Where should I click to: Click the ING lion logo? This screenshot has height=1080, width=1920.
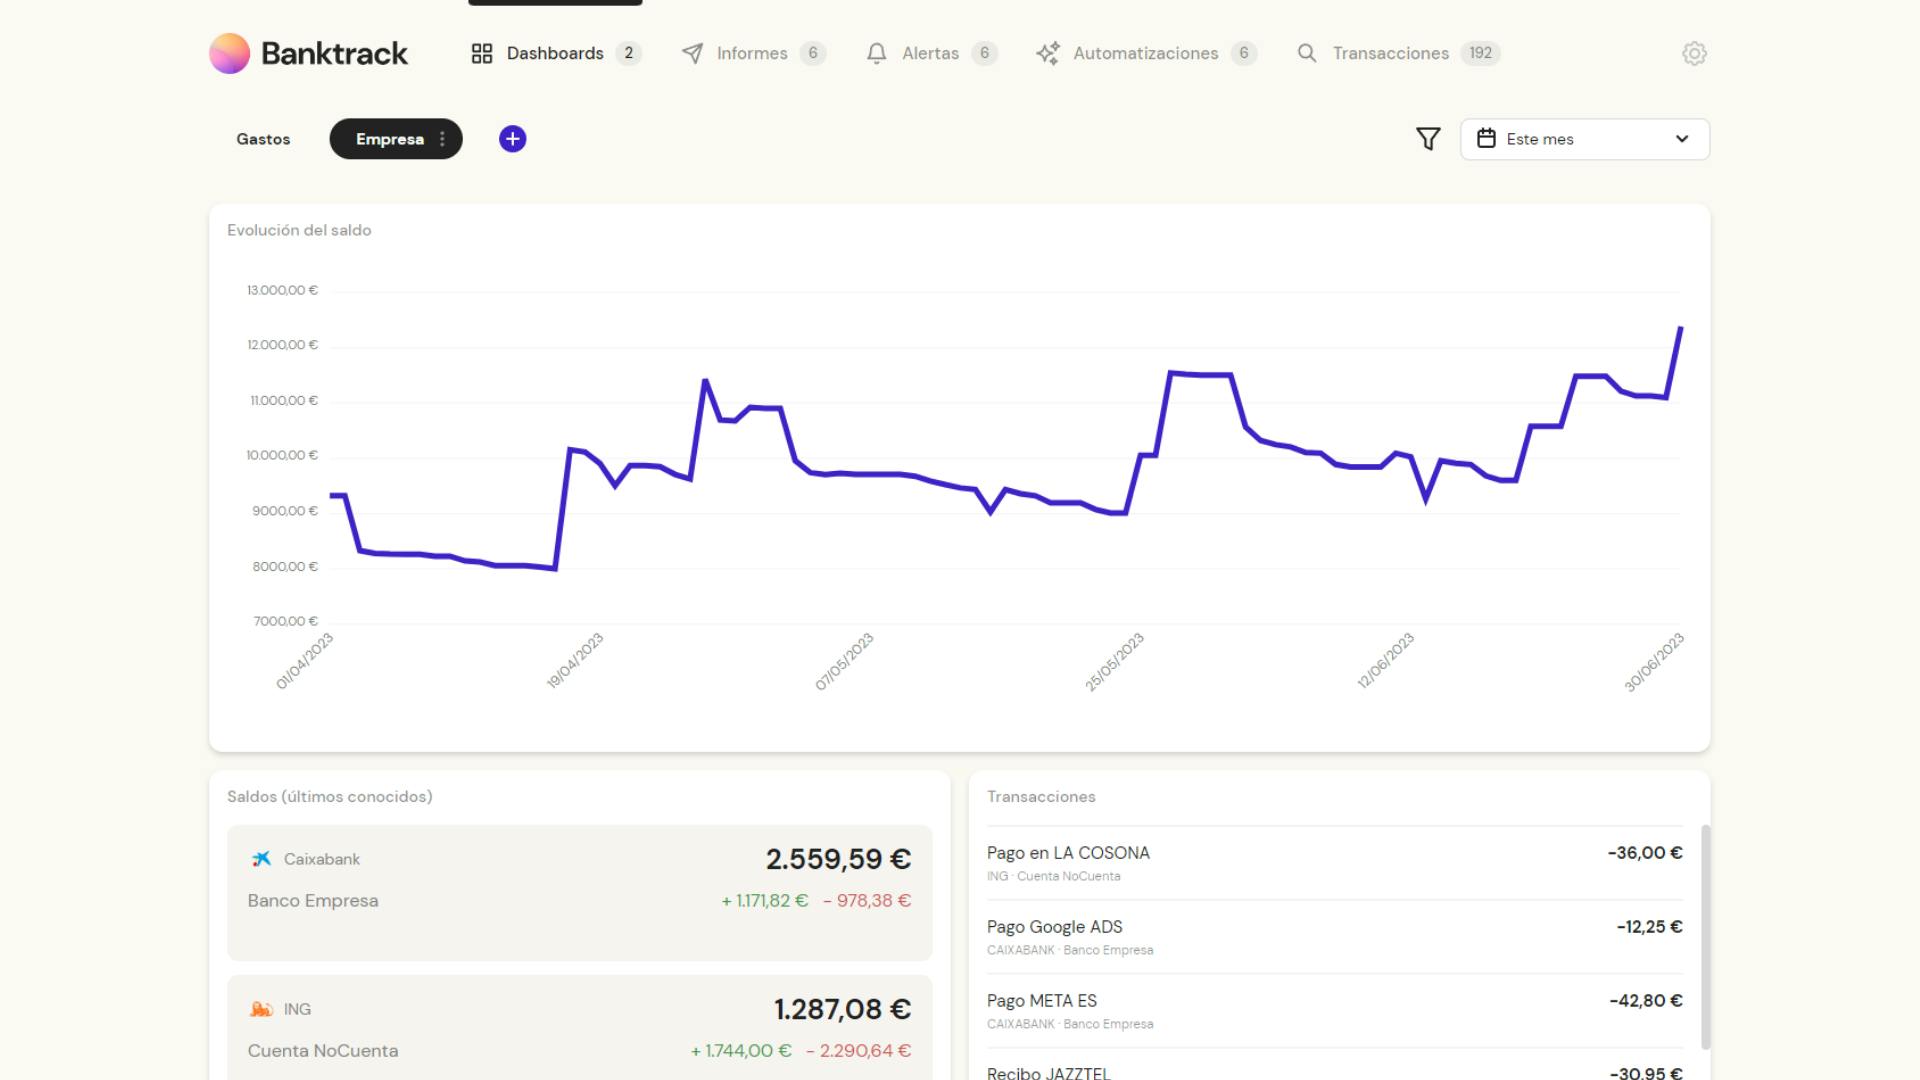coord(261,1009)
